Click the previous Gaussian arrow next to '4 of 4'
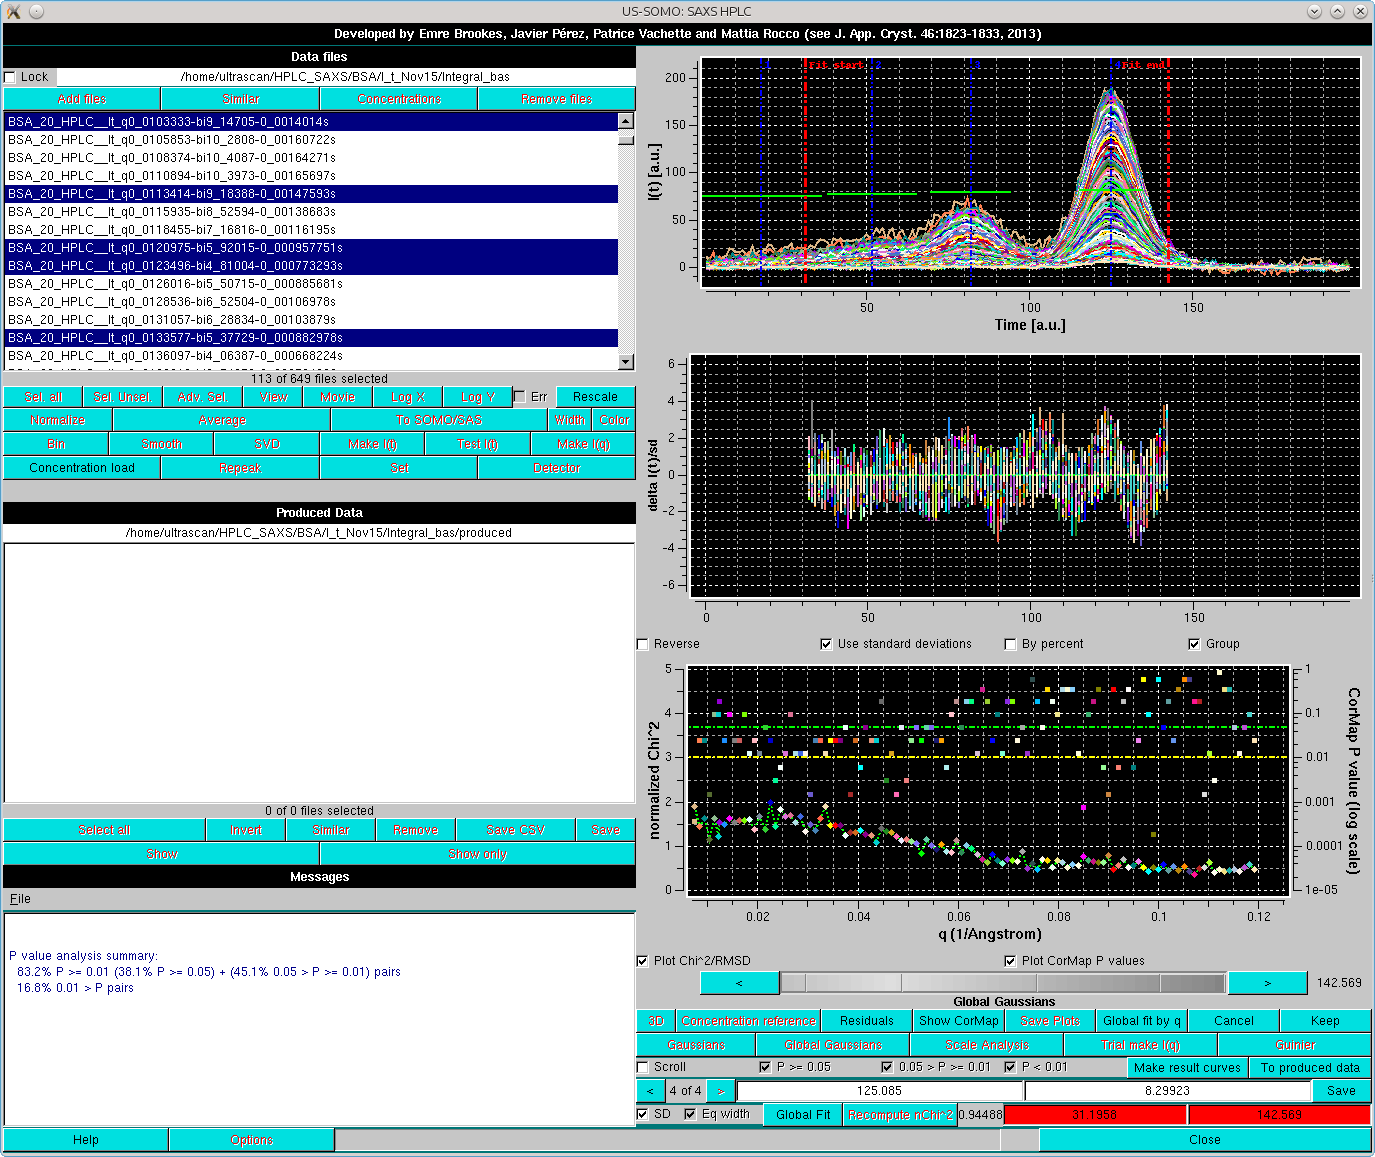Screen dimensions: 1375x1157 coord(650,1091)
